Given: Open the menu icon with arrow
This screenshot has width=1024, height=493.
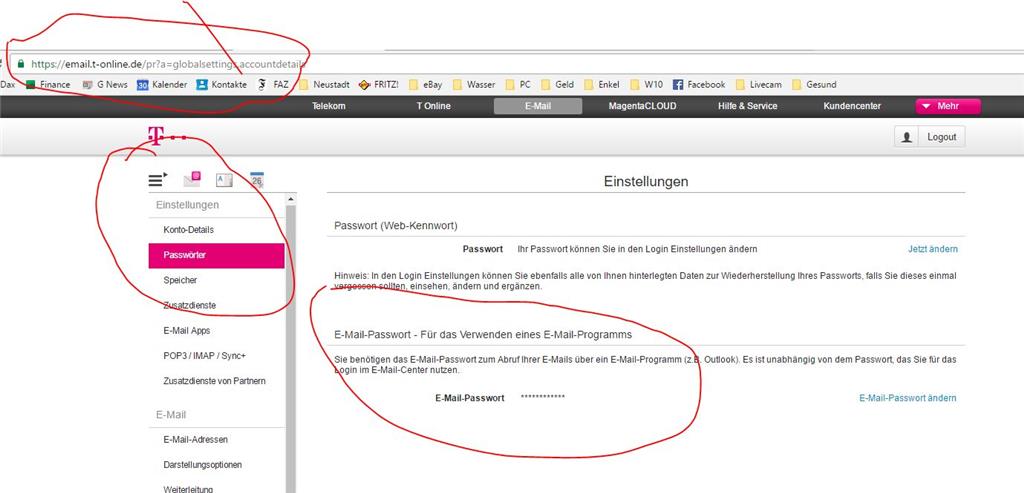Looking at the screenshot, I should [157, 180].
